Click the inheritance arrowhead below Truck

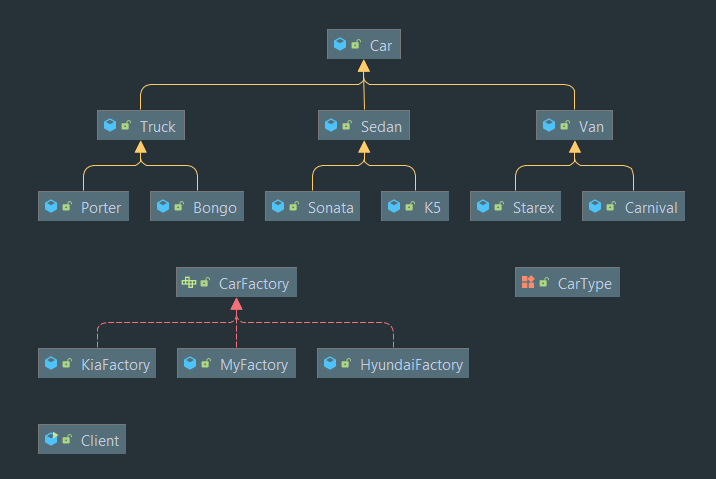141,147
